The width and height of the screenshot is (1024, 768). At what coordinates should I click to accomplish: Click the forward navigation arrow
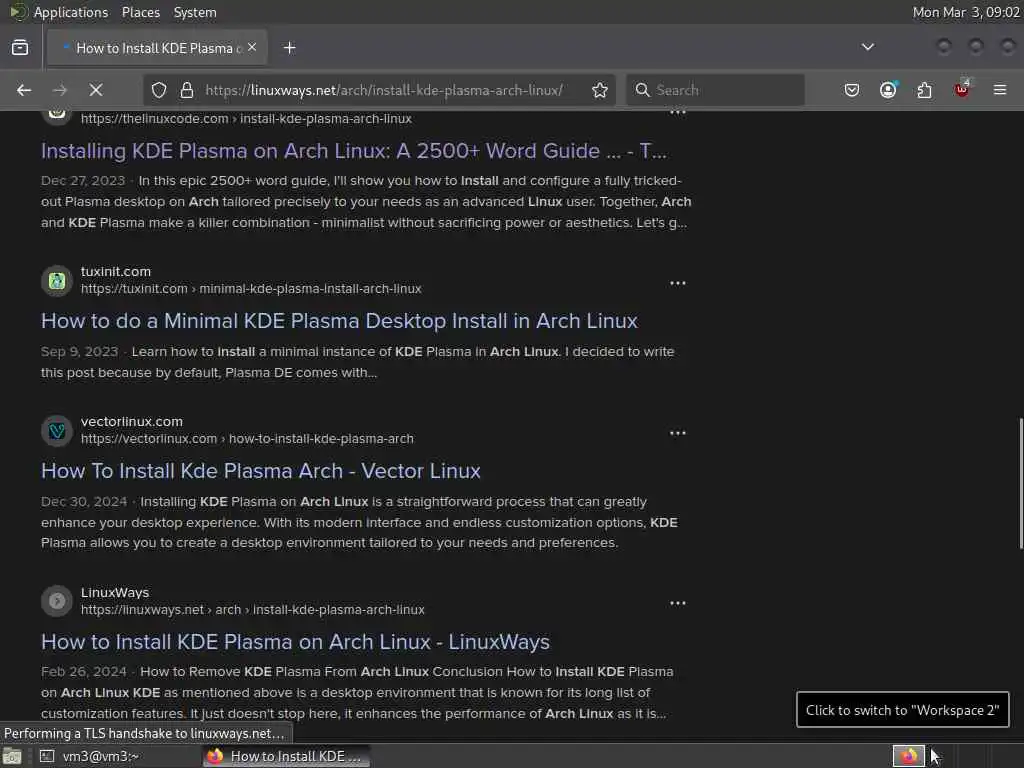point(60,90)
